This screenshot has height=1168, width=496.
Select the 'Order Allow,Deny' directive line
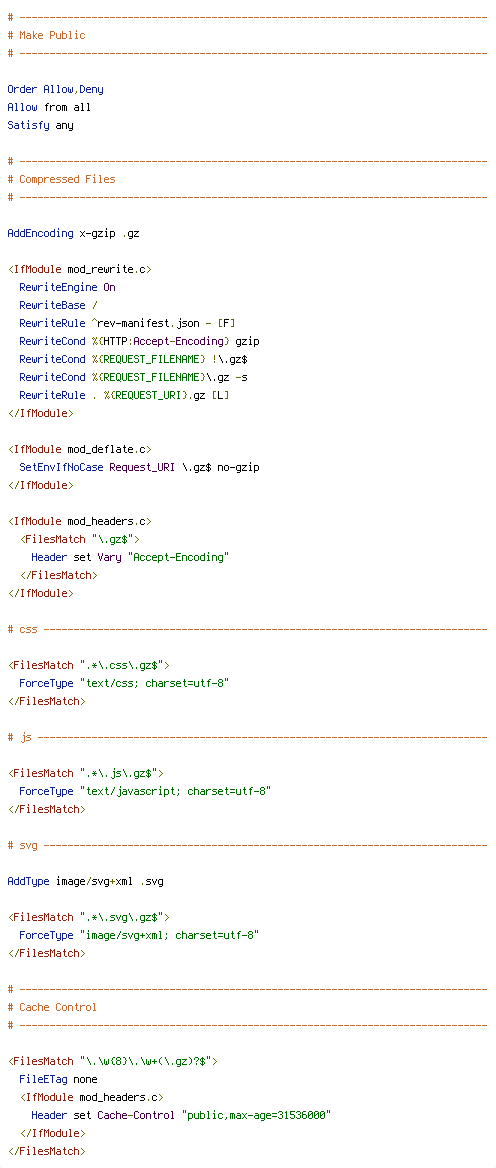point(56,89)
